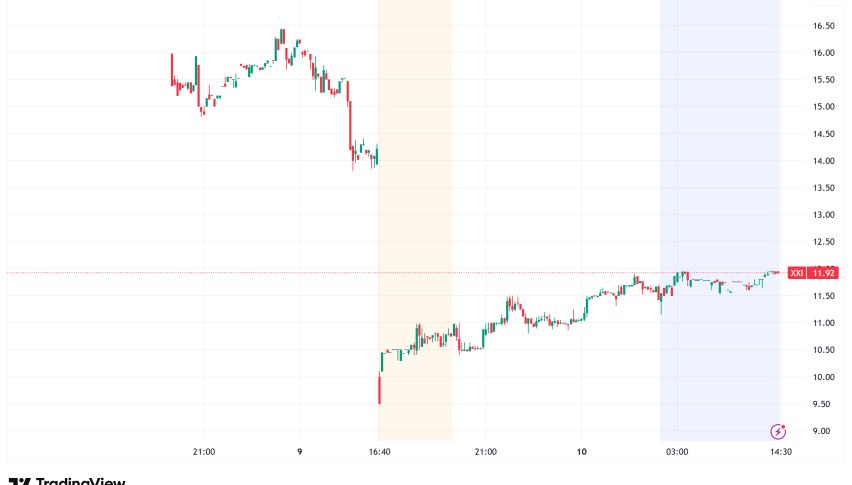The image size is (852, 485).
Task: Click the 14:30 time axis label
Action: pyautogui.click(x=780, y=452)
